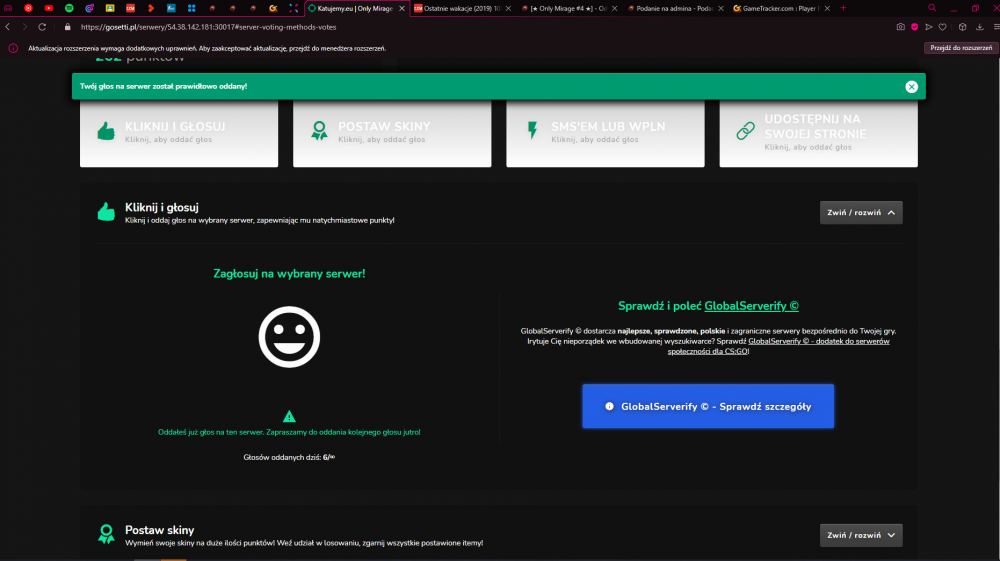Select UDOSTĘPNIJ NA SWOJEJ STRONIE card
The height and width of the screenshot is (561, 1000).
click(818, 133)
